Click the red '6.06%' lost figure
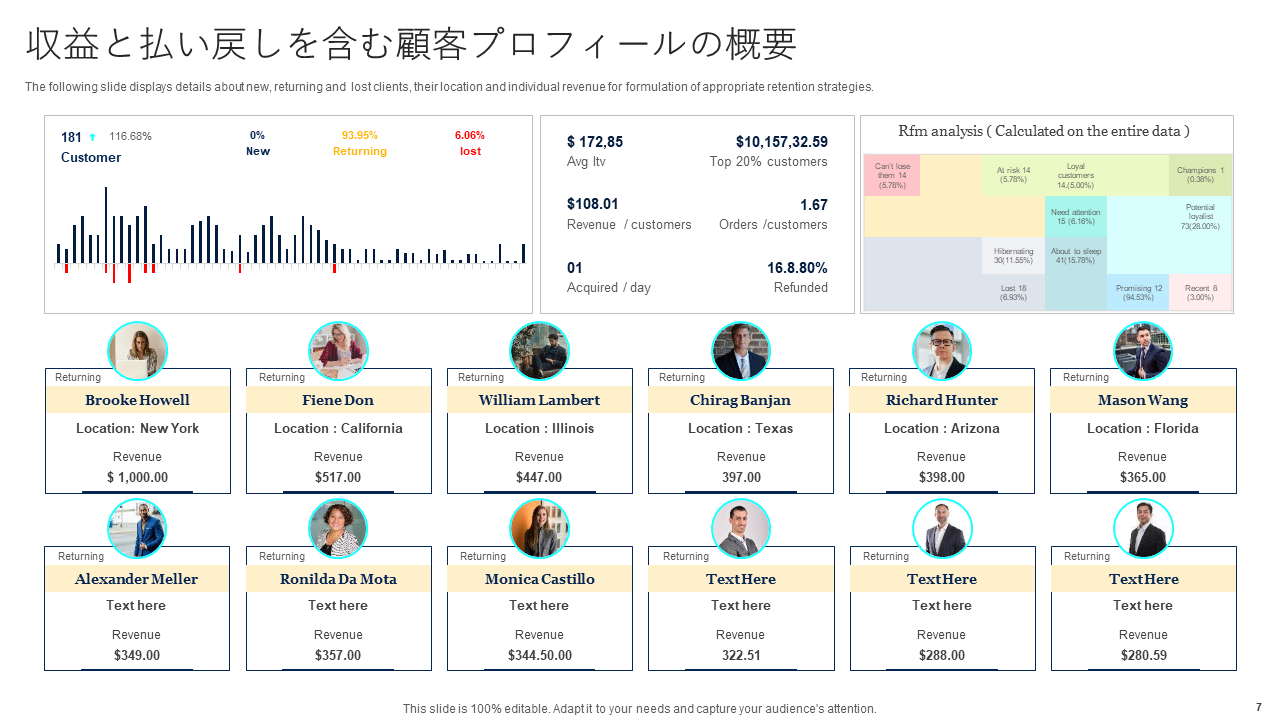This screenshot has height=720, width=1280. pos(470,136)
